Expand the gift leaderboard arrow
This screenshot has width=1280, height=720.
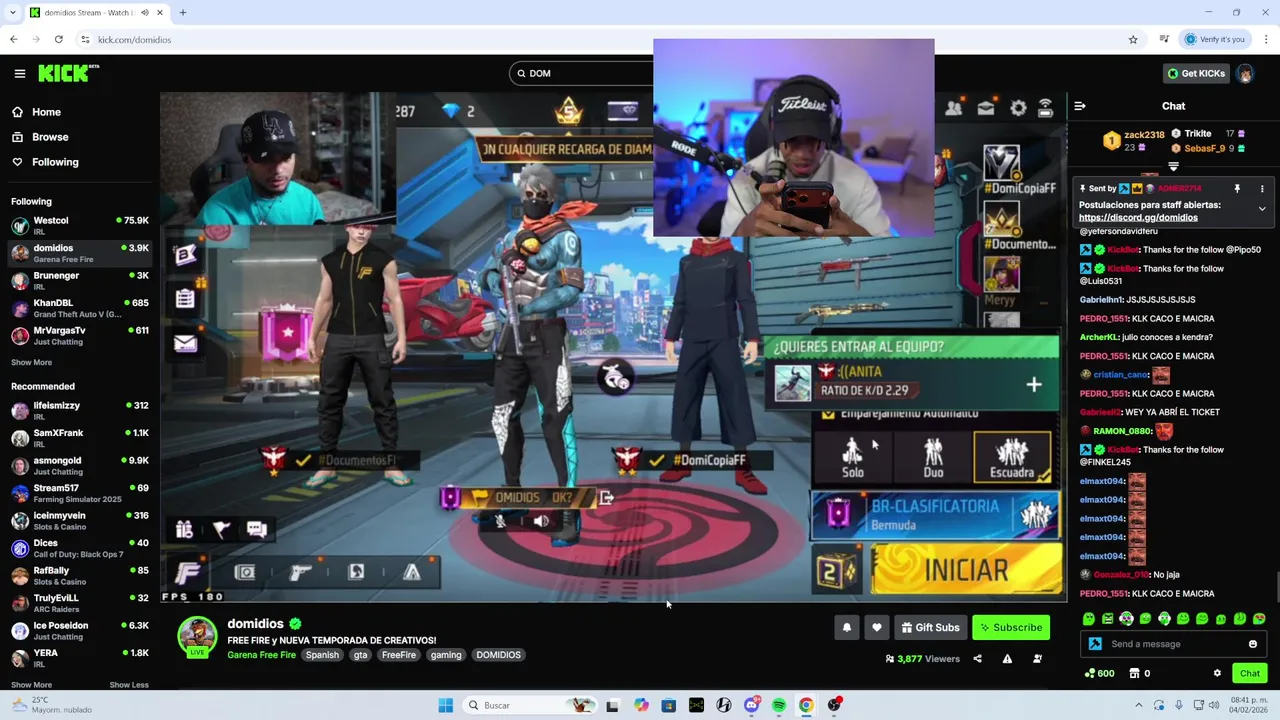(1173, 167)
